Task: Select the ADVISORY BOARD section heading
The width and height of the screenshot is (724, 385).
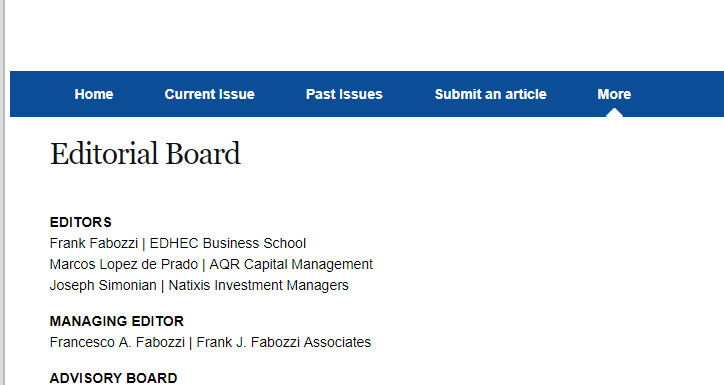Action: pyautogui.click(x=114, y=378)
